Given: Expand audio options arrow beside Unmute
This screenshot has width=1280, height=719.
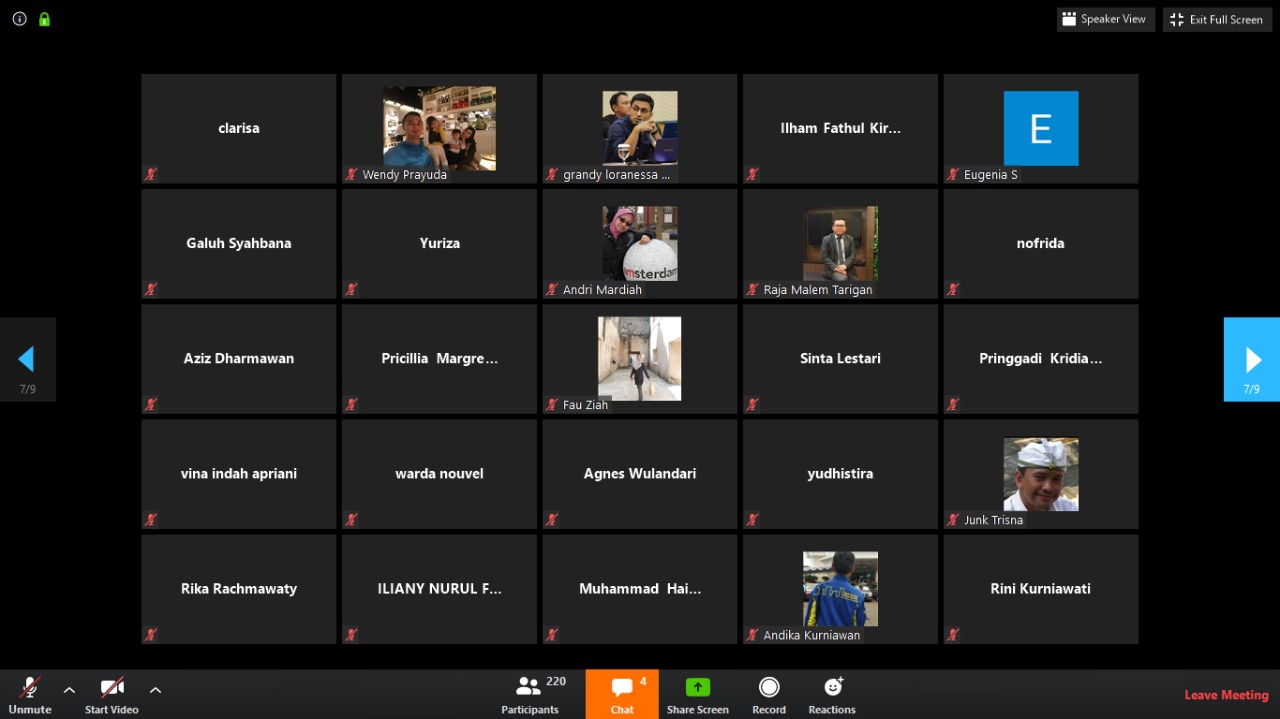Looking at the screenshot, I should click(x=69, y=689).
